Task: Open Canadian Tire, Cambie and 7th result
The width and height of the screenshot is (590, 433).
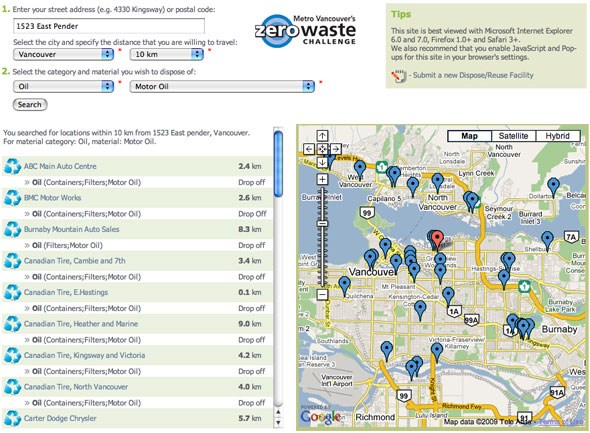Action: (75, 261)
